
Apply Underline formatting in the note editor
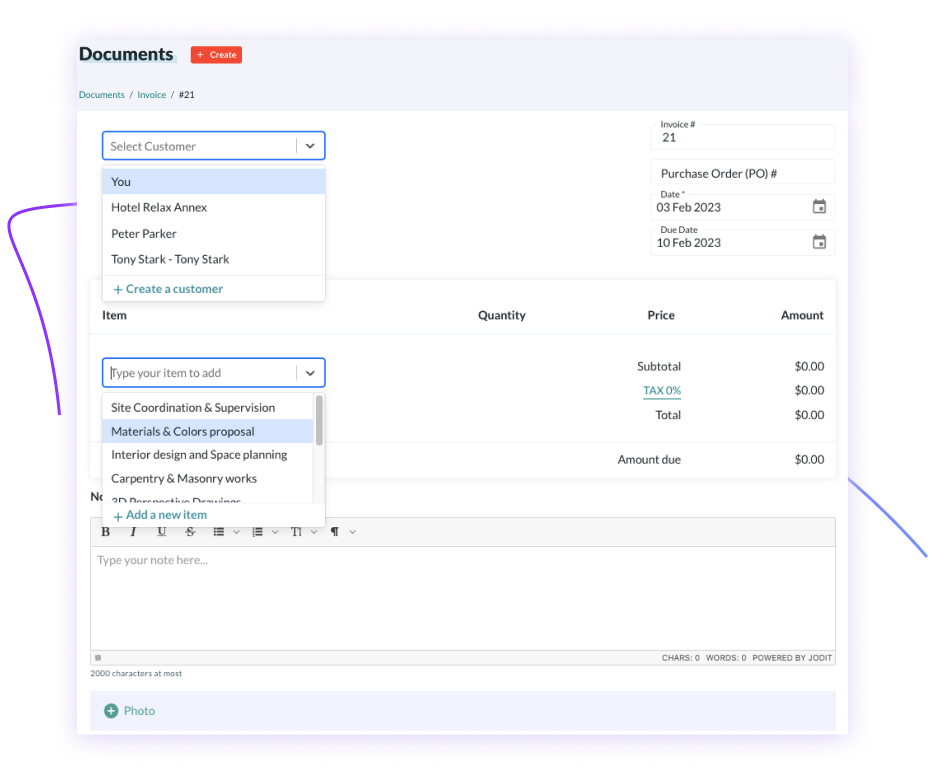pos(161,531)
